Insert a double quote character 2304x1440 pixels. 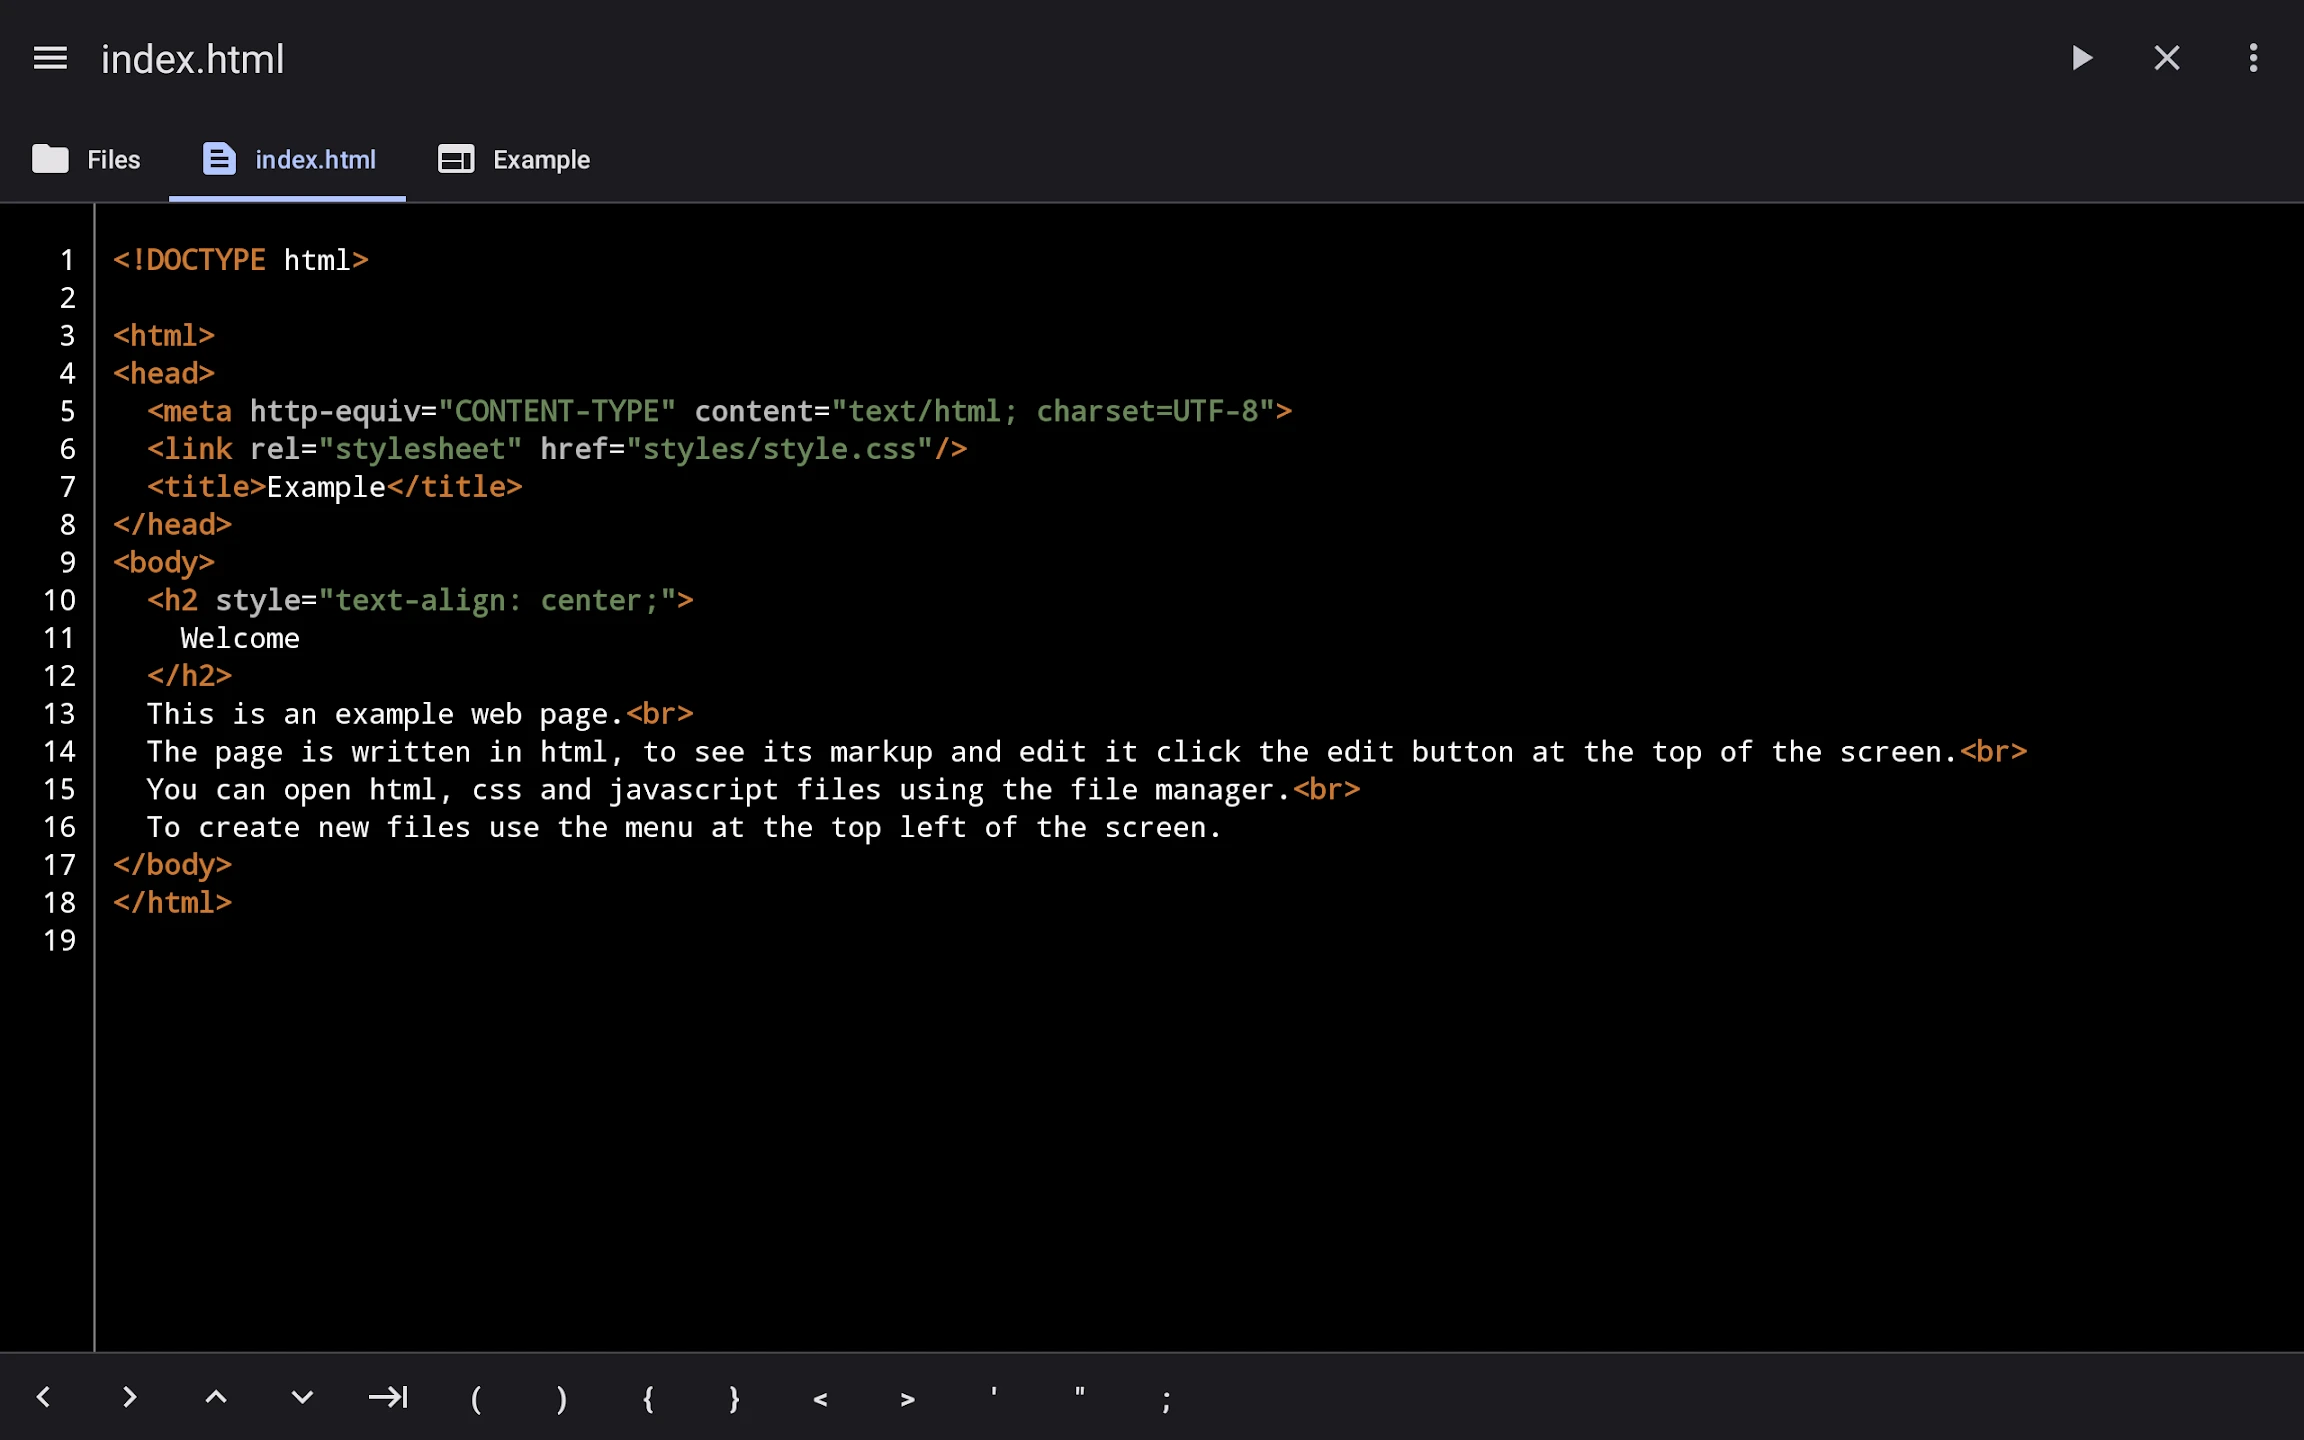pos(1080,1394)
